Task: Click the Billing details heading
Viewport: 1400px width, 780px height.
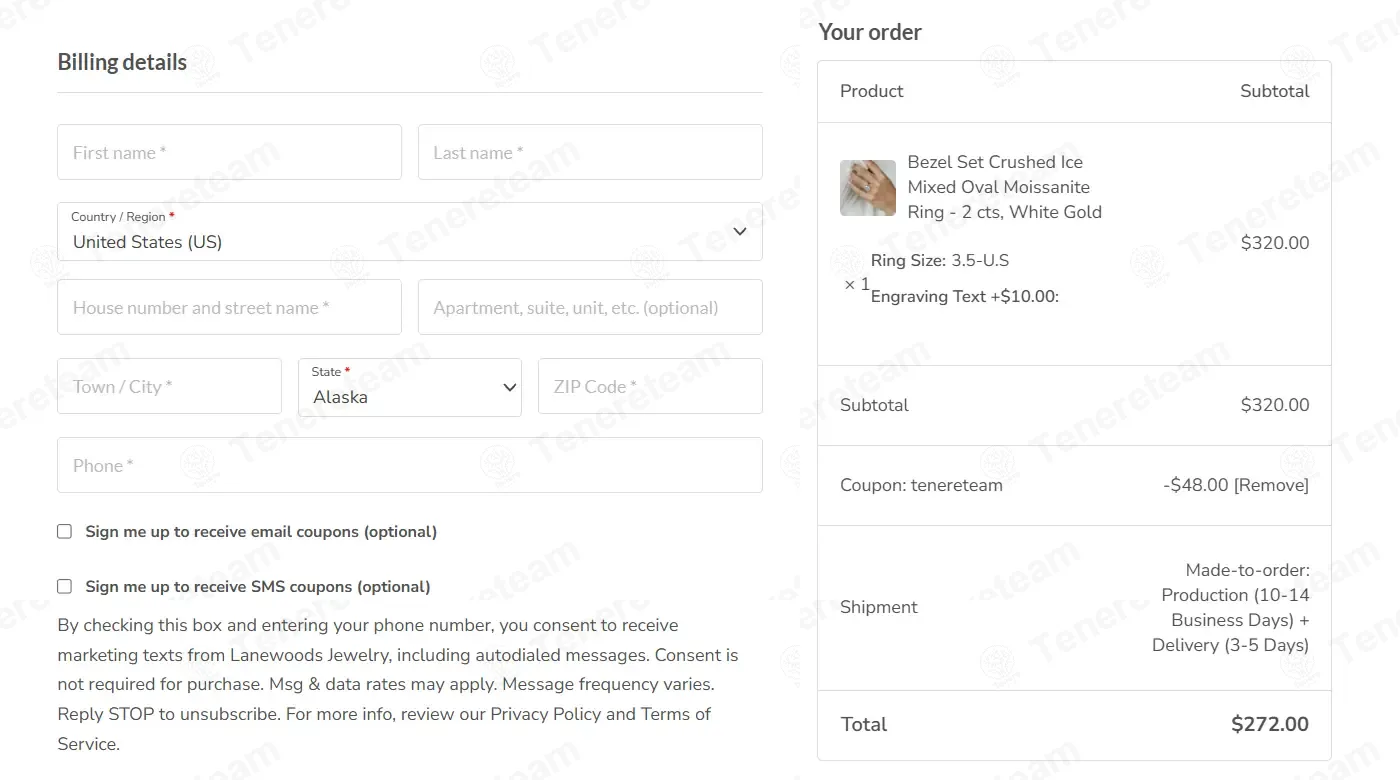Action: pyautogui.click(x=122, y=62)
